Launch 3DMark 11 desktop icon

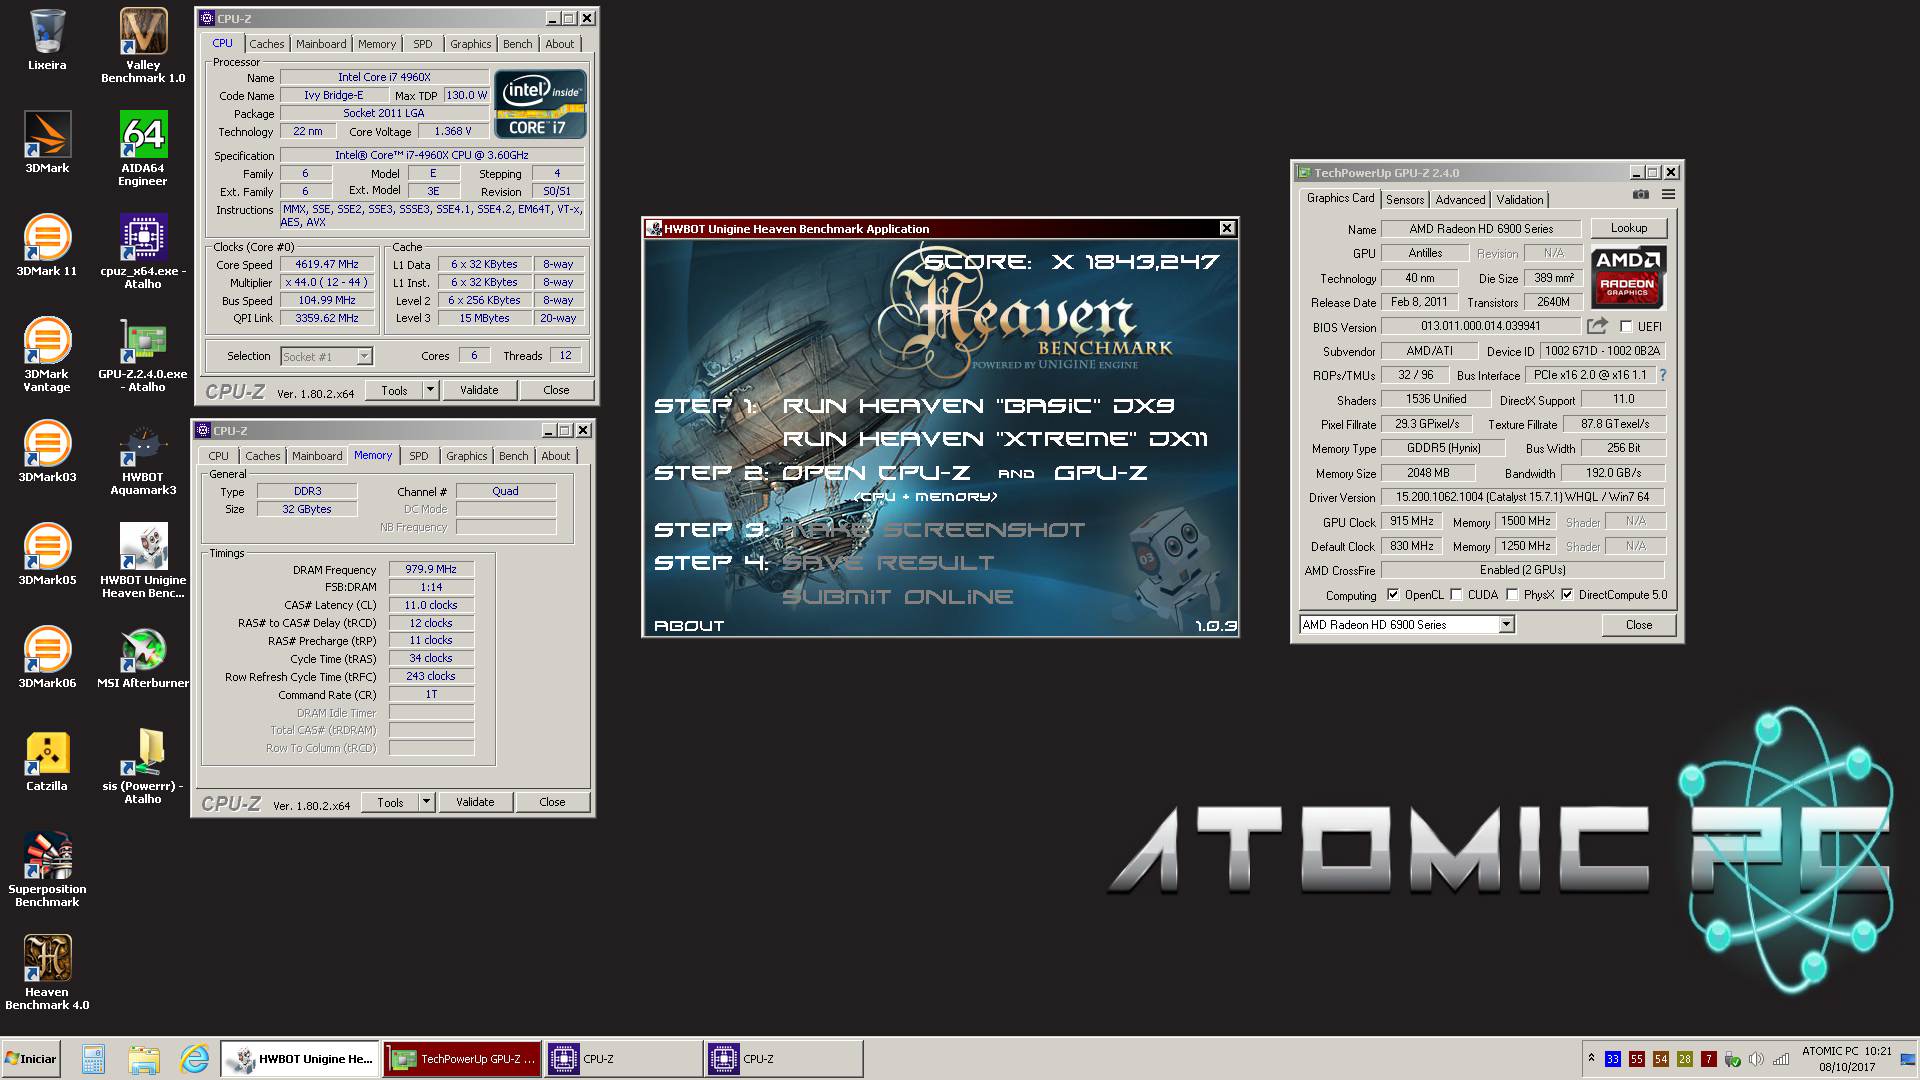pos(47,245)
